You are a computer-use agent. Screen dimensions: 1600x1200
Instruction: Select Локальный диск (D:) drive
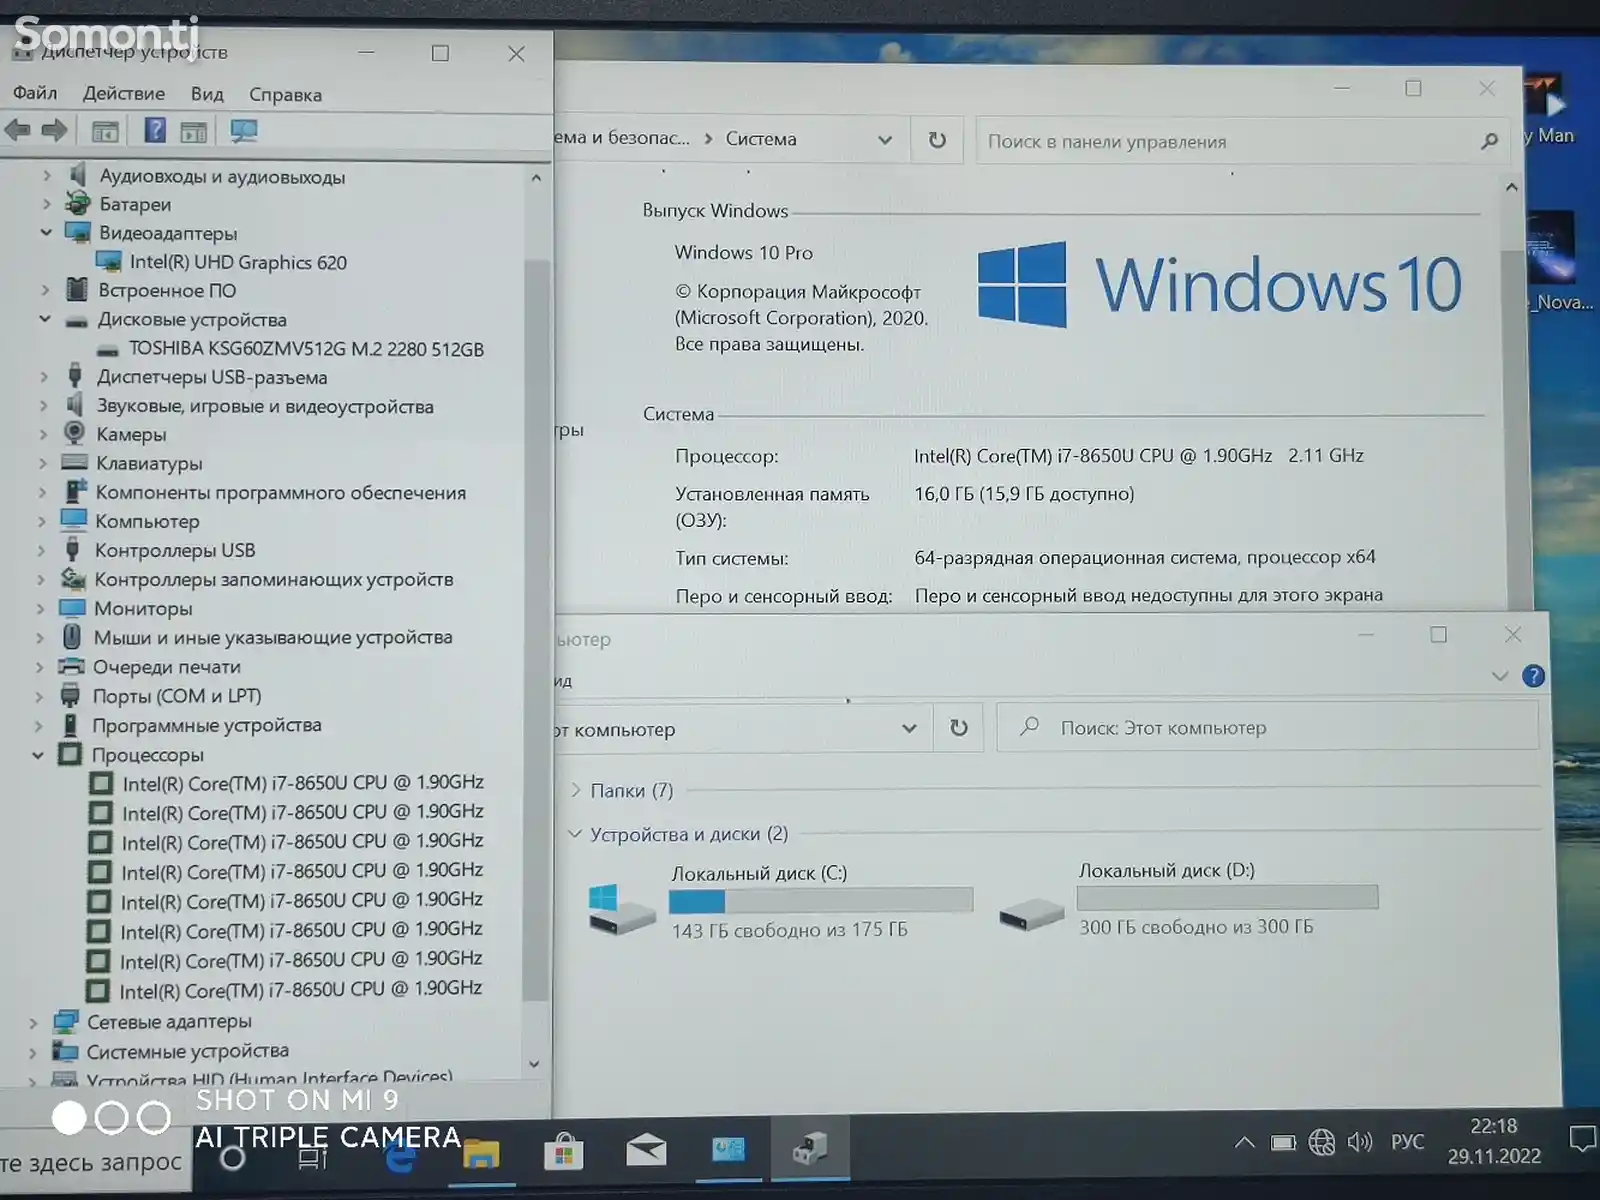(1189, 899)
